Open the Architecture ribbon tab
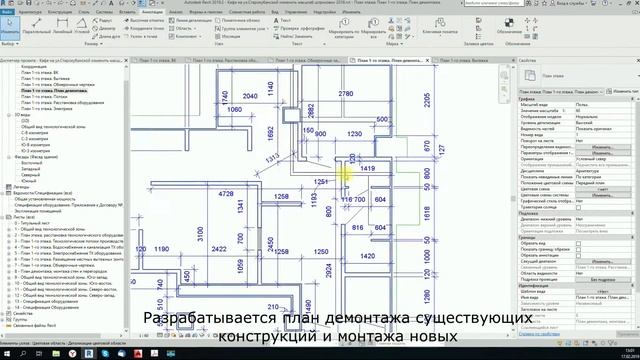This screenshot has height=360, width=640. tap(30, 12)
